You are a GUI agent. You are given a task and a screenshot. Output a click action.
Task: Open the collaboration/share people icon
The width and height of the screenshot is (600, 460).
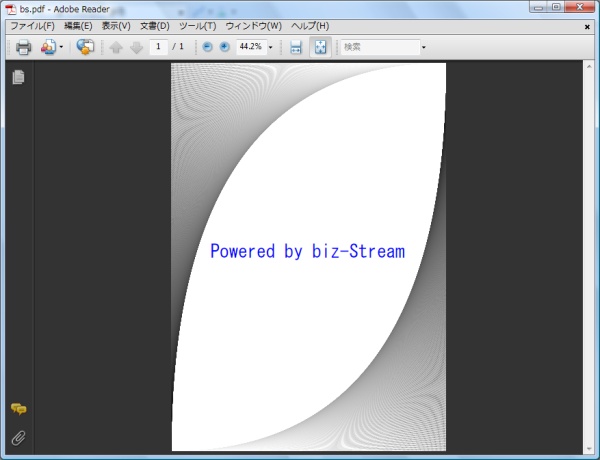coord(49,47)
